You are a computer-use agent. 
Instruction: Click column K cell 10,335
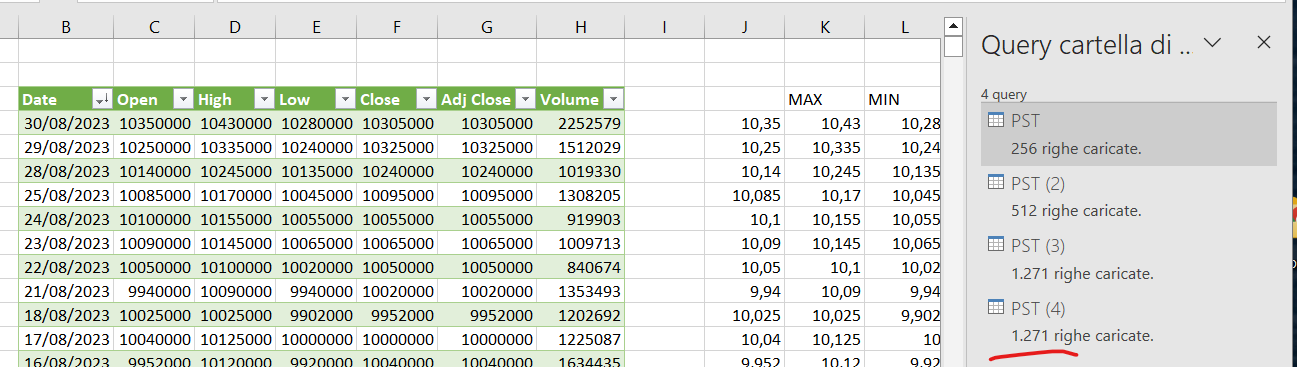click(825, 147)
